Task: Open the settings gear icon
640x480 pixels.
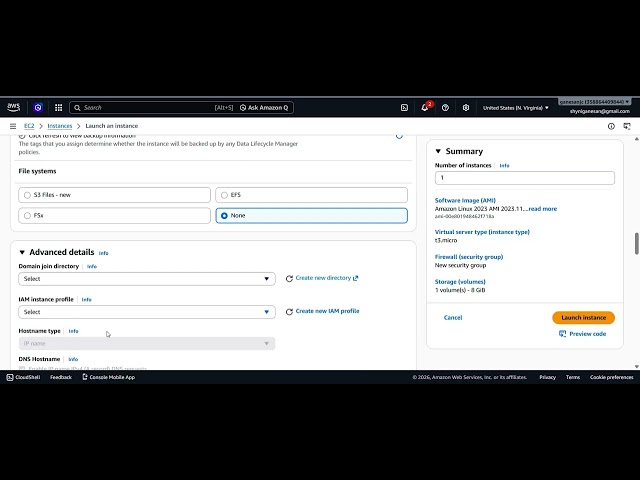Action: pos(466,108)
